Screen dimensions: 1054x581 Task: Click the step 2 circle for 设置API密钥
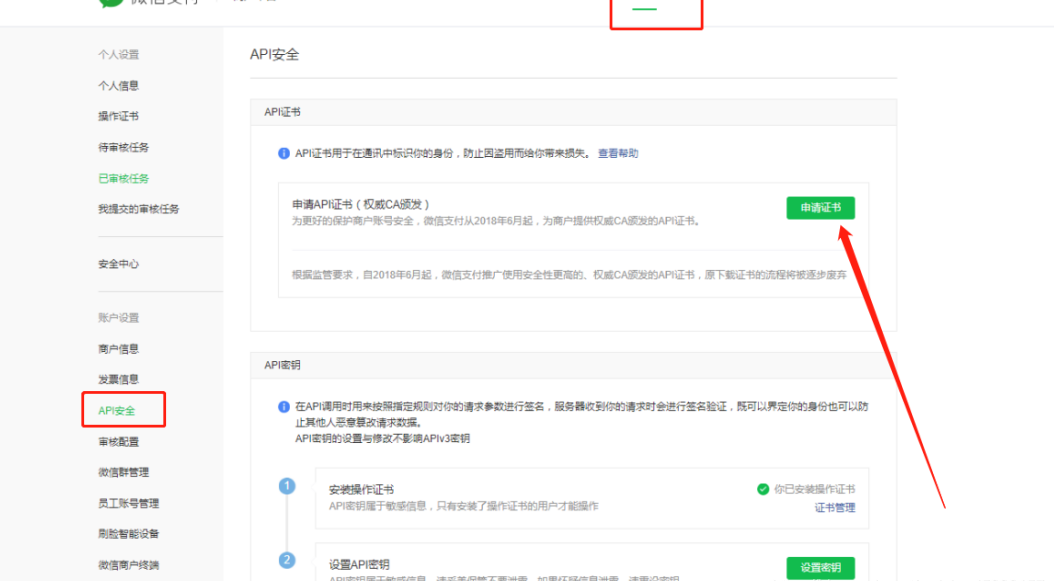coord(287,560)
